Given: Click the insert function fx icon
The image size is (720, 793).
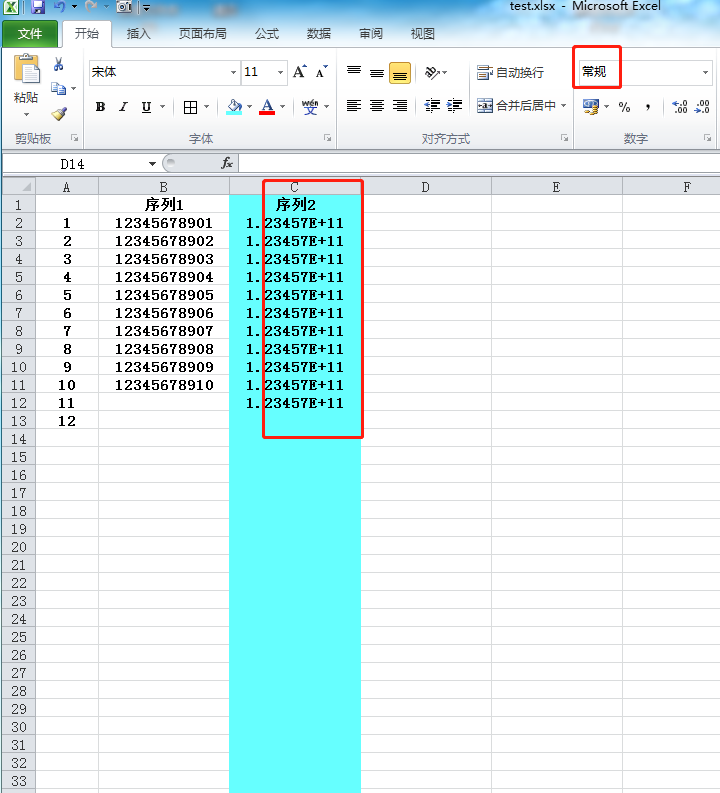Looking at the screenshot, I should 227,163.
